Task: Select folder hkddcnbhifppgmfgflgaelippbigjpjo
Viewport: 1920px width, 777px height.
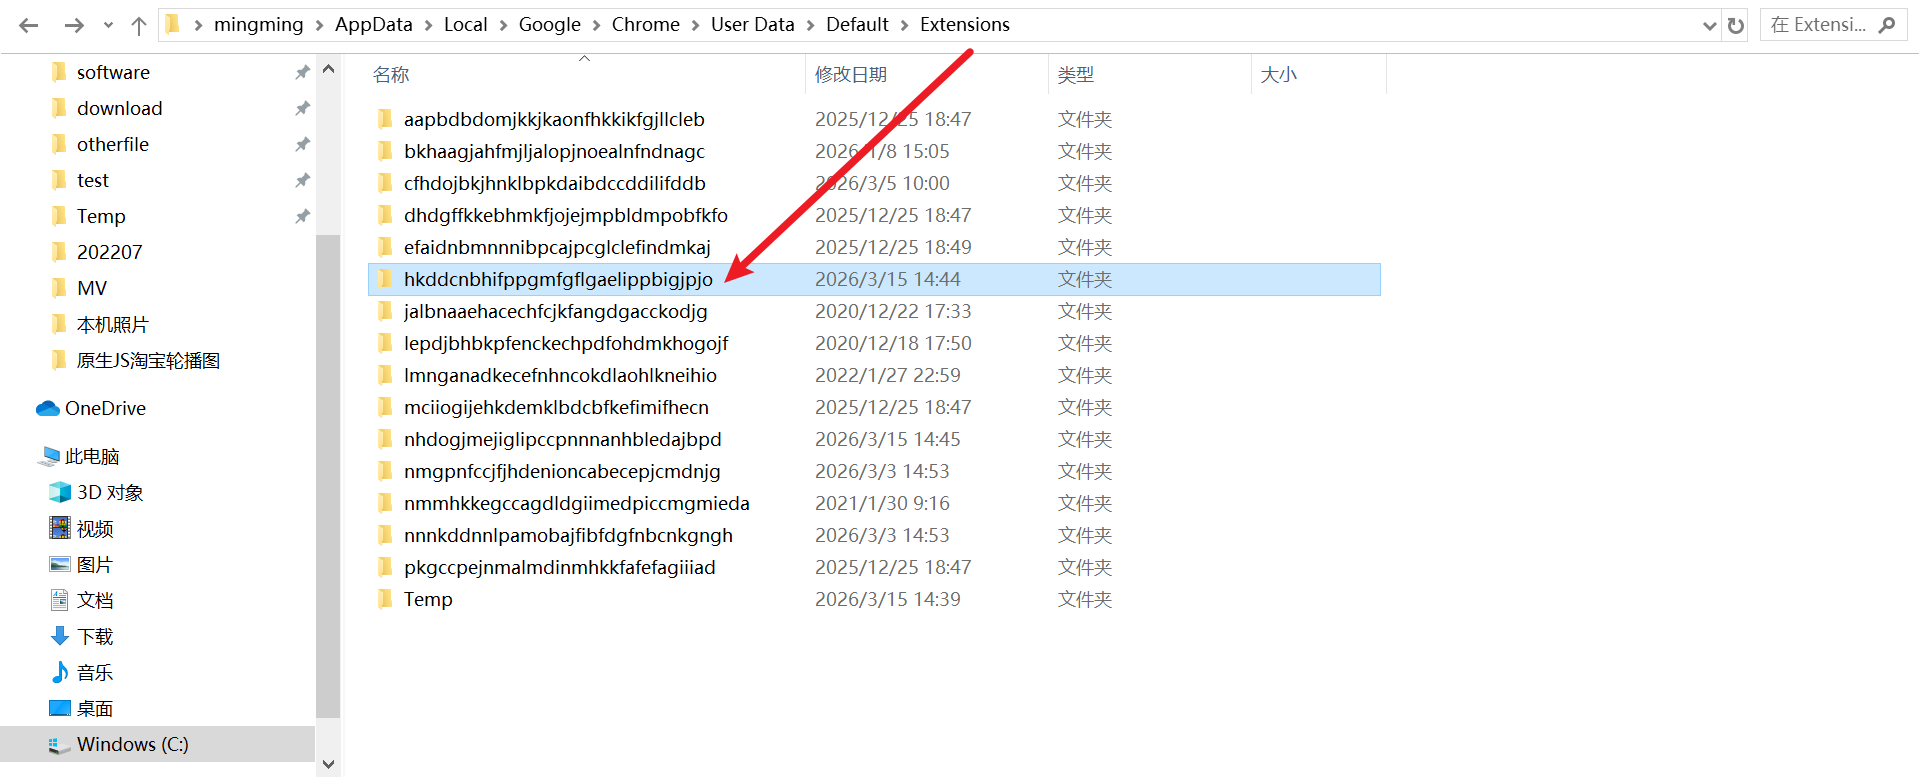Action: (558, 280)
